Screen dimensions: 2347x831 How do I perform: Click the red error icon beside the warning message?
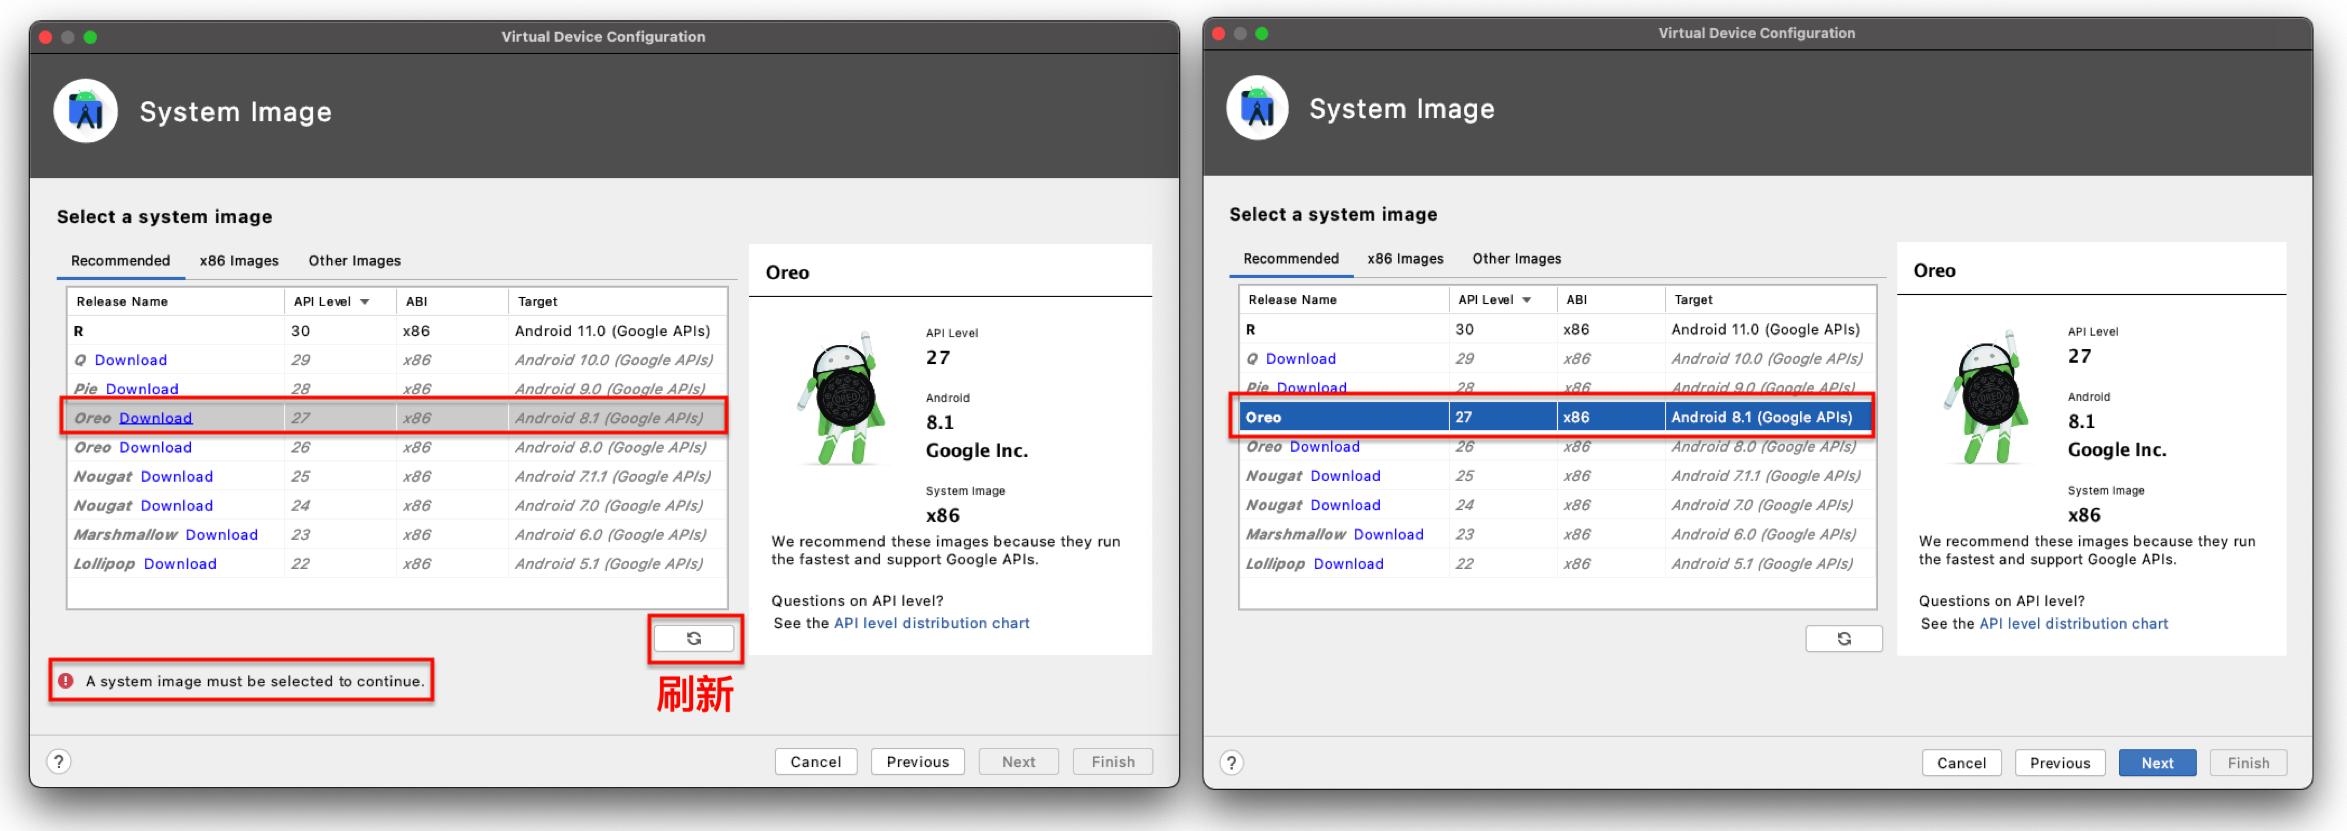(x=66, y=681)
